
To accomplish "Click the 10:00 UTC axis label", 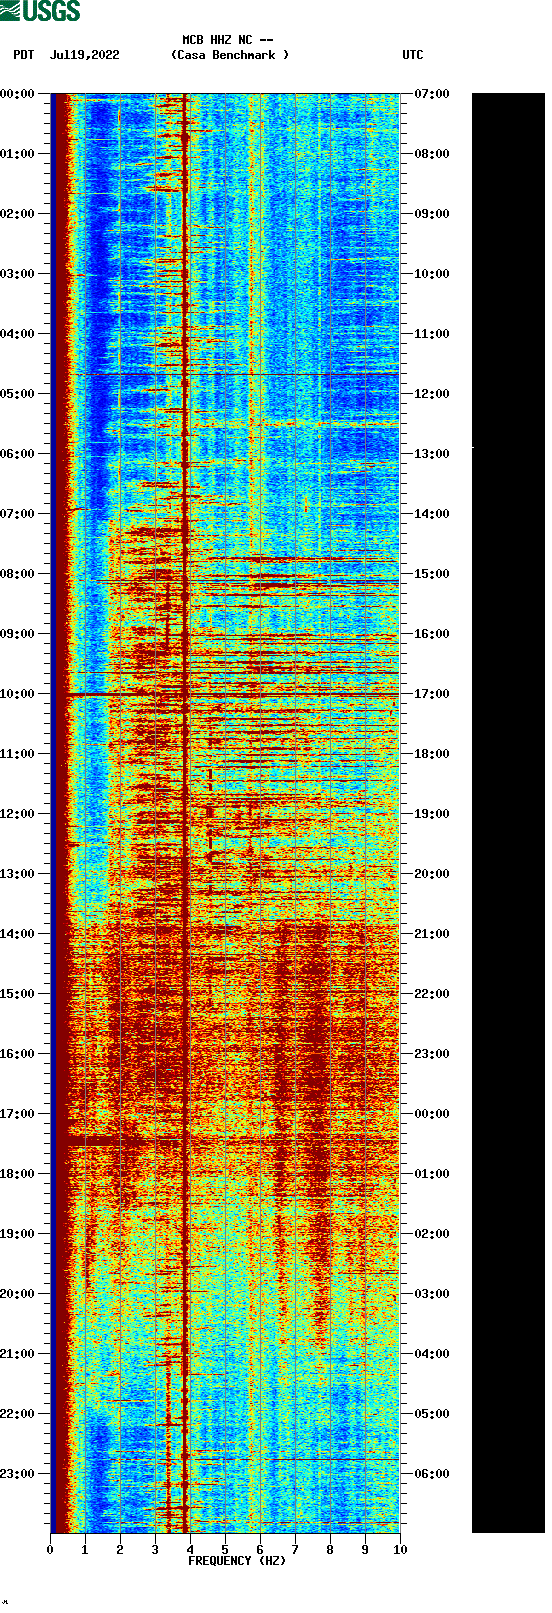I will coord(432,274).
